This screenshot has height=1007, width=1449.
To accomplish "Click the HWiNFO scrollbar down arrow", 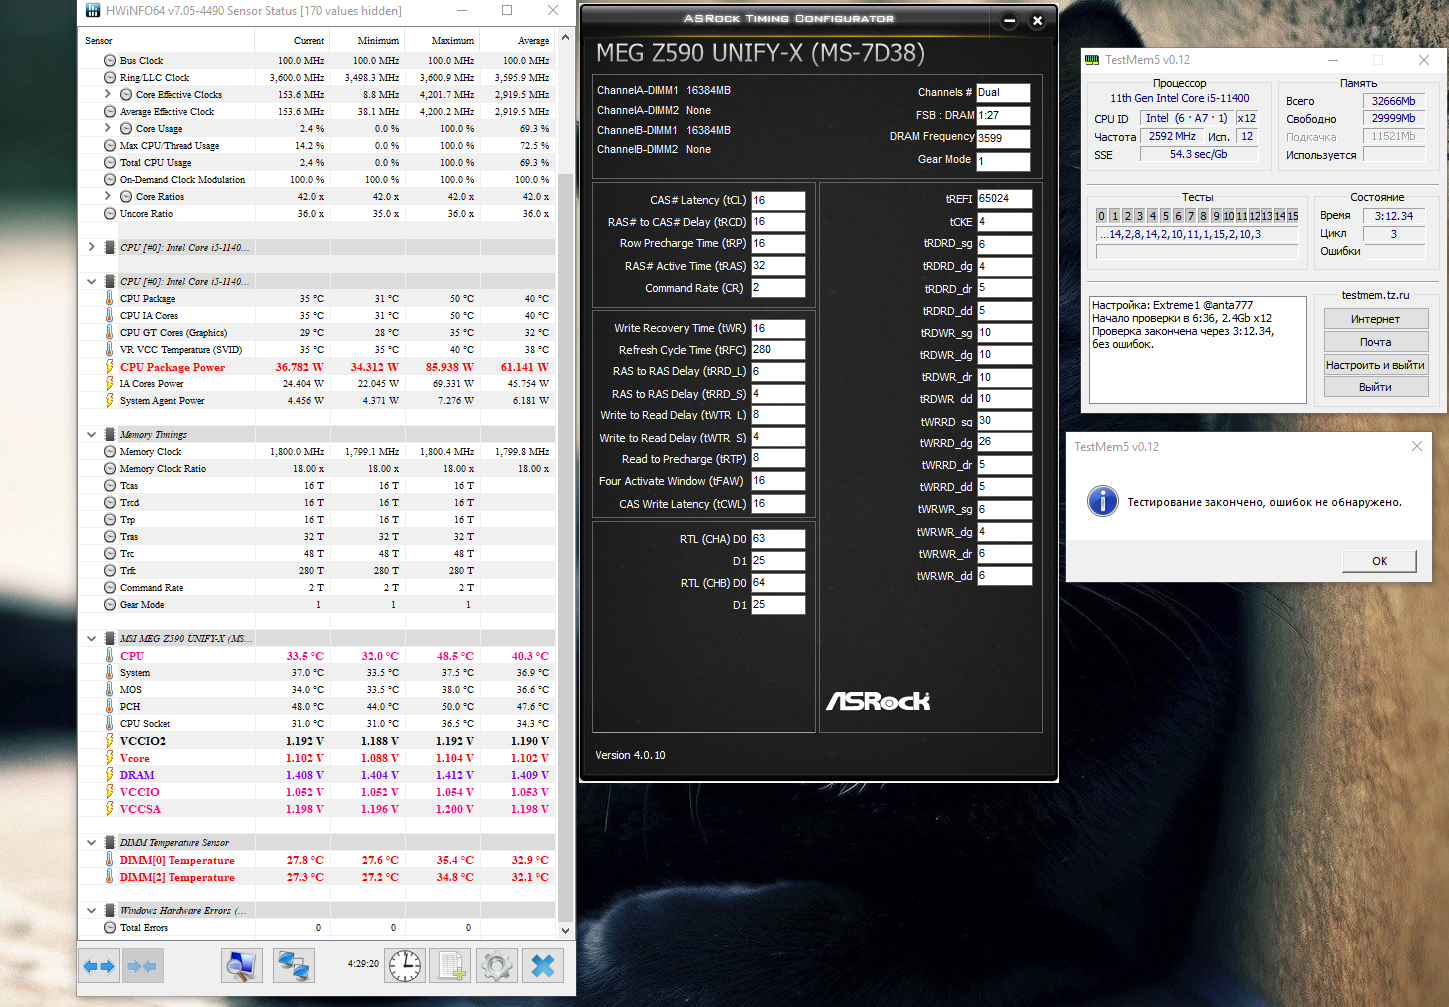I will tap(565, 930).
